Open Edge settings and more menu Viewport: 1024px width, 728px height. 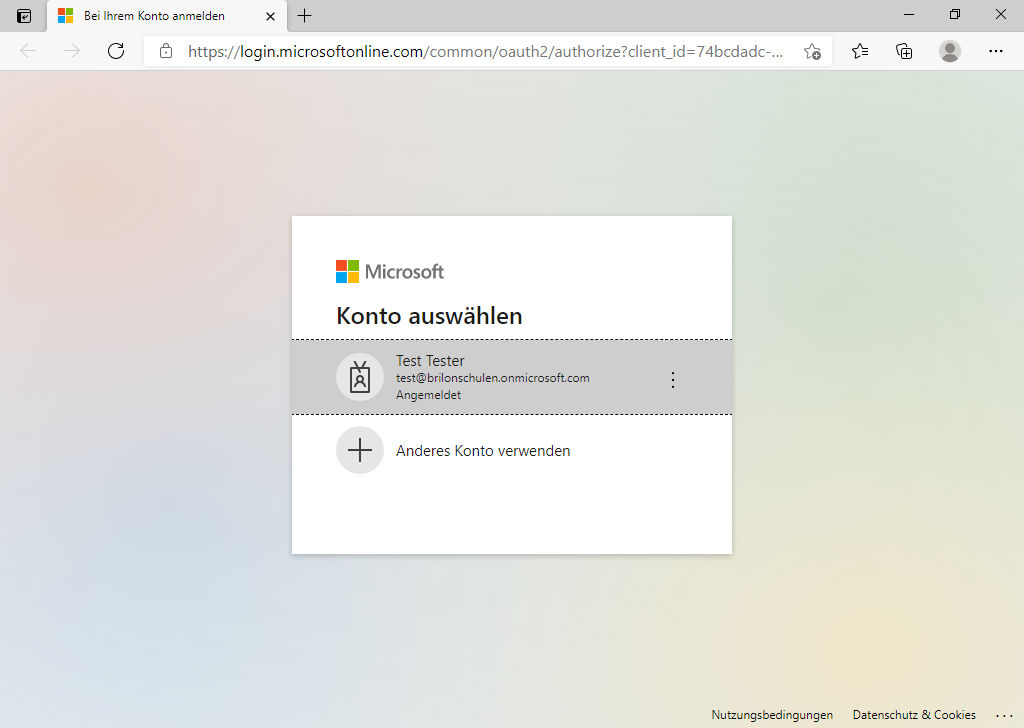995,51
